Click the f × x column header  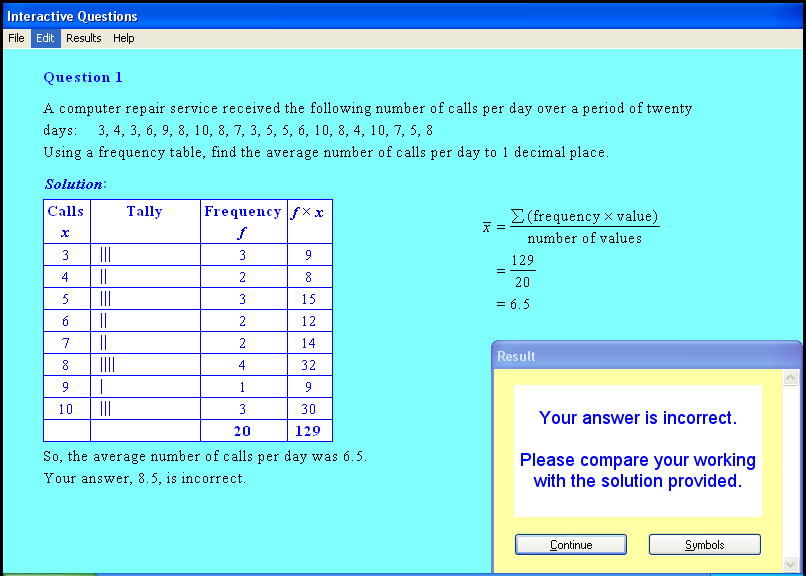pos(309,221)
